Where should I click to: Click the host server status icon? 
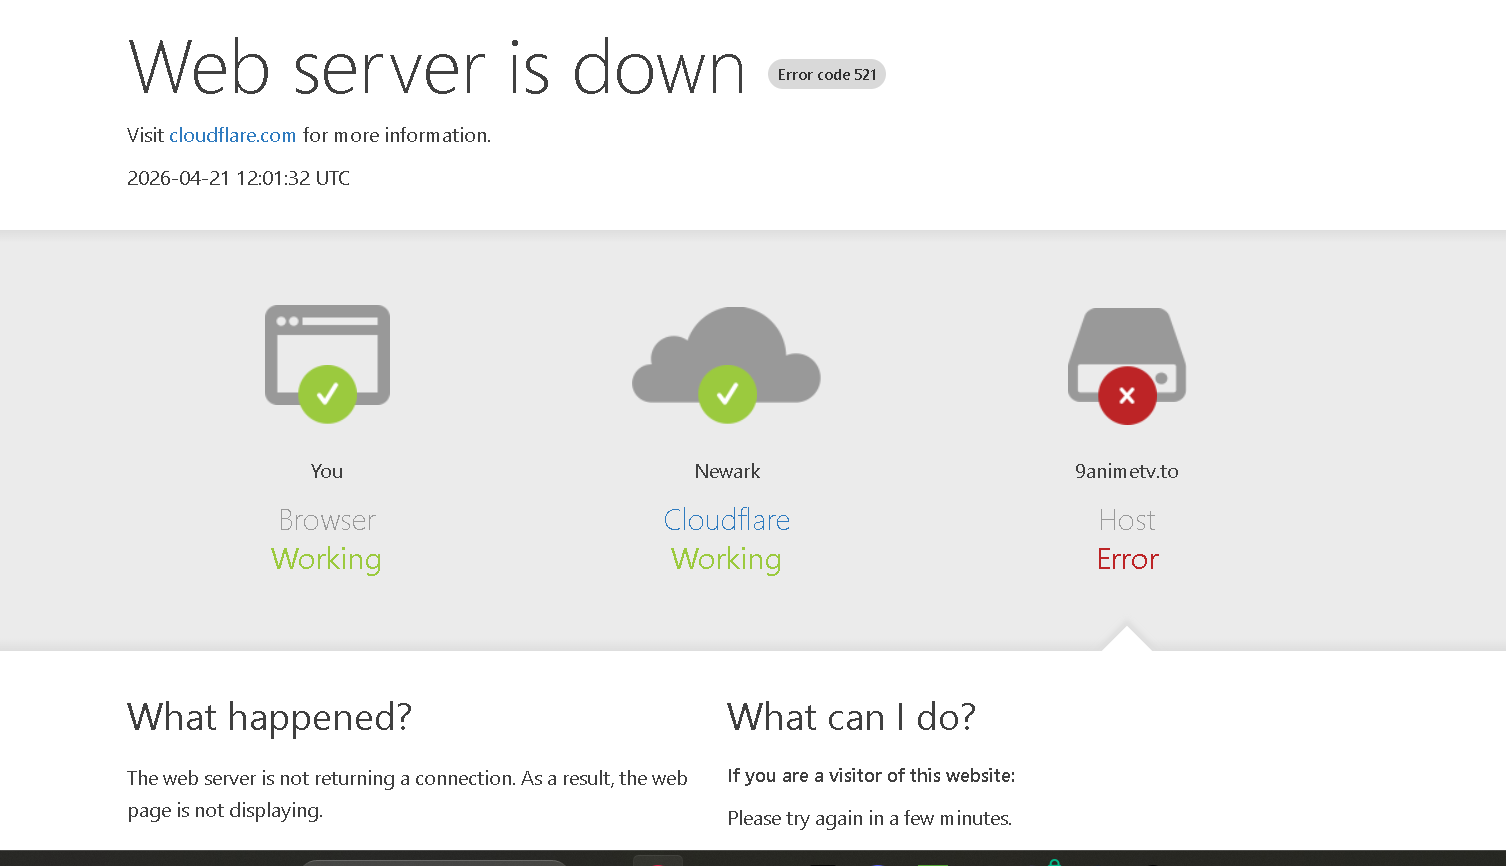pos(1127,366)
